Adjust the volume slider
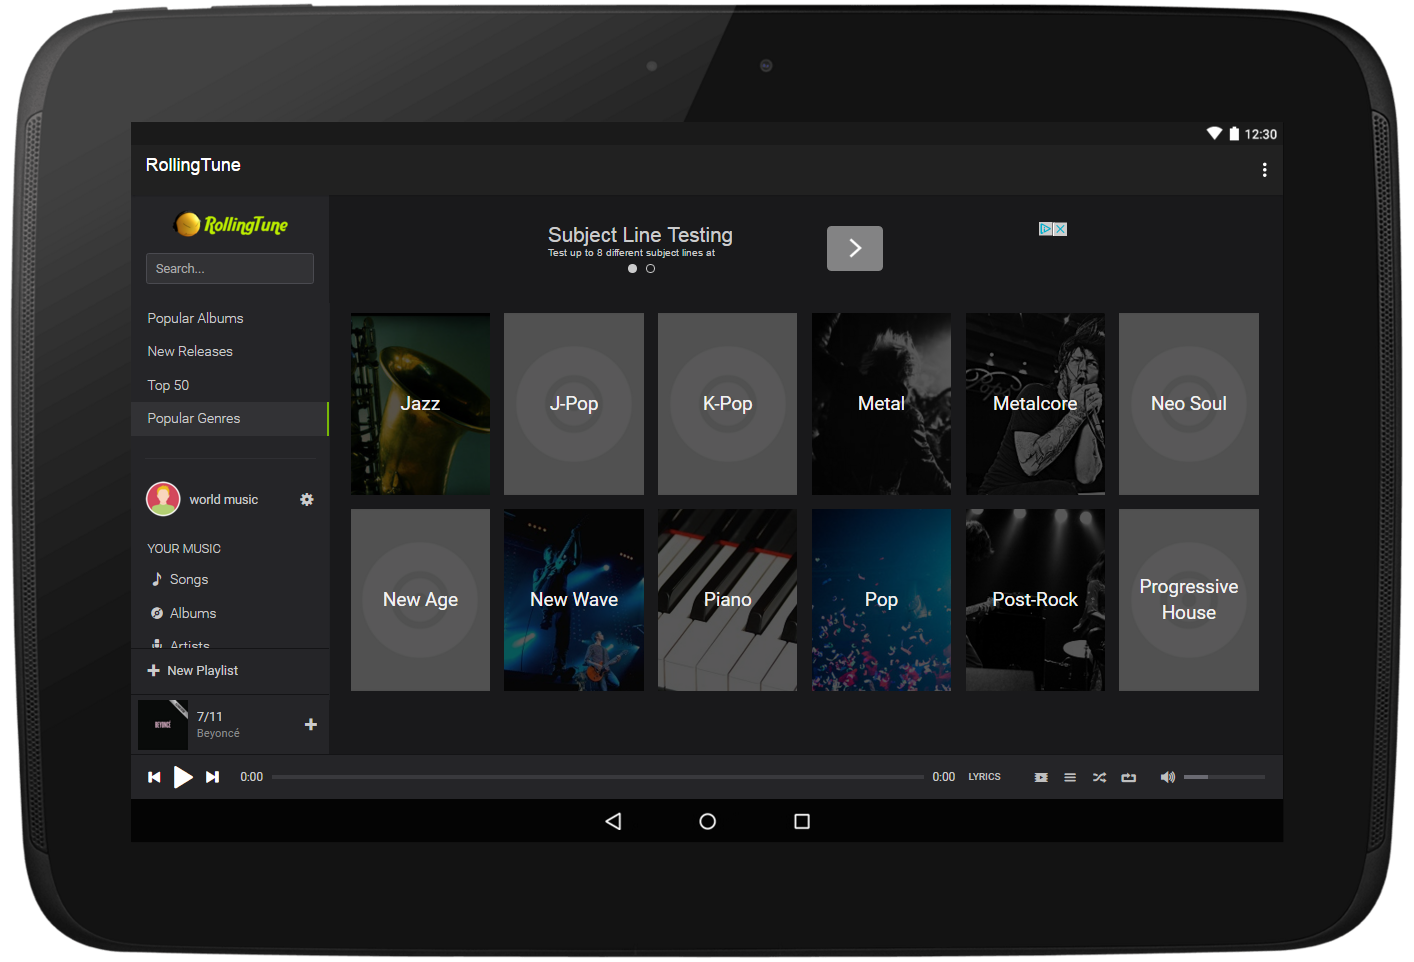The image size is (1414, 962). click(x=1224, y=777)
